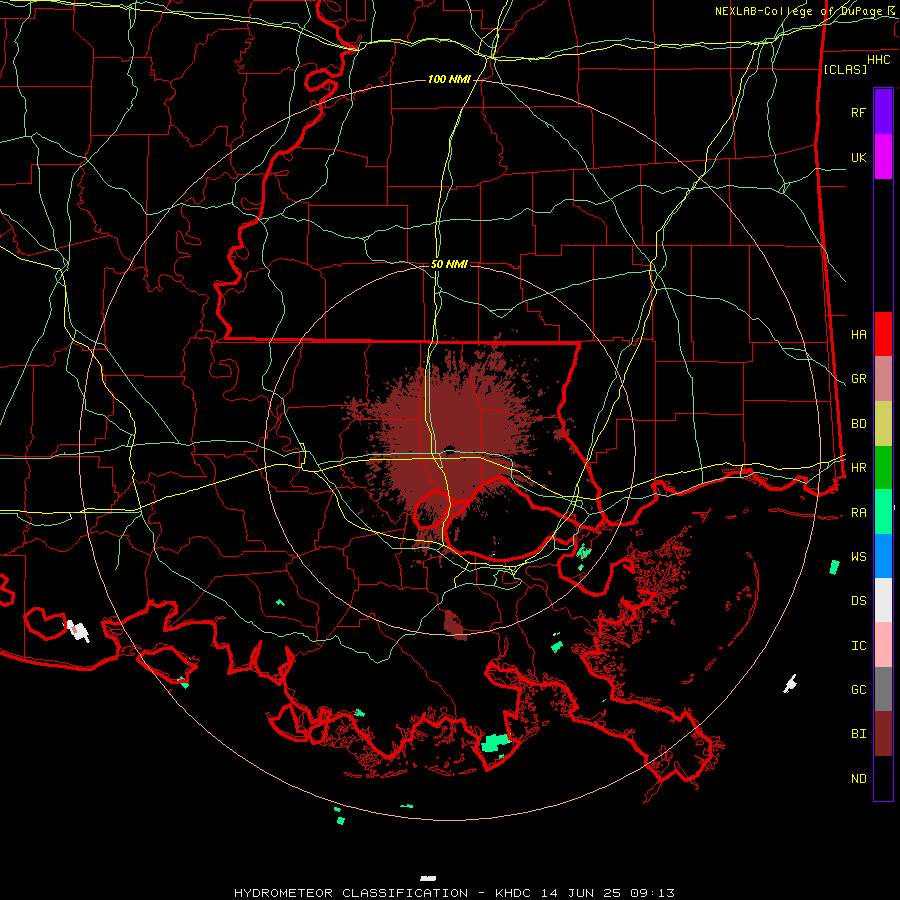900x900 pixels.
Task: Click the GC legend label
Action: point(858,690)
